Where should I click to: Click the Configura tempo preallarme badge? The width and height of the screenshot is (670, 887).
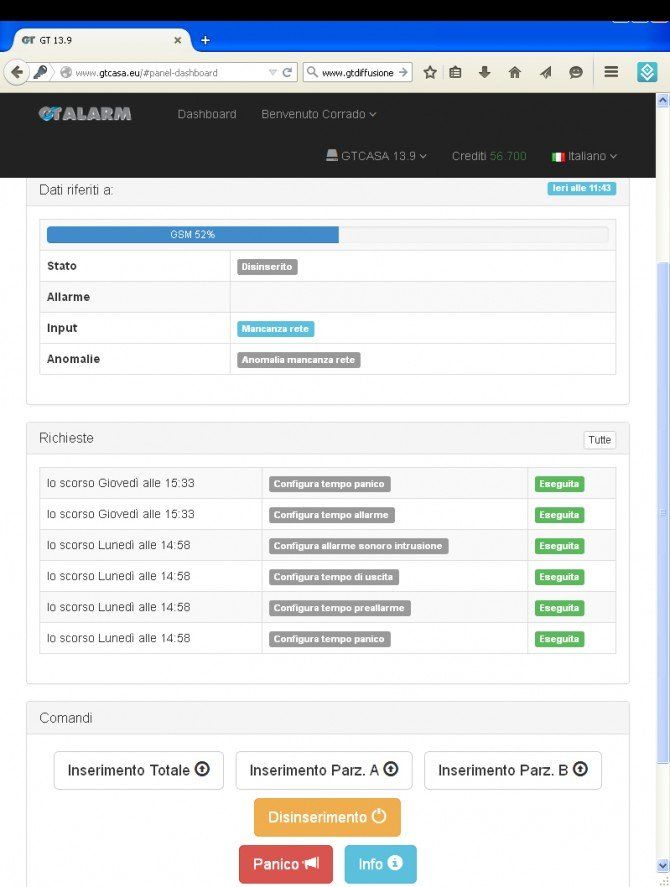(x=340, y=608)
